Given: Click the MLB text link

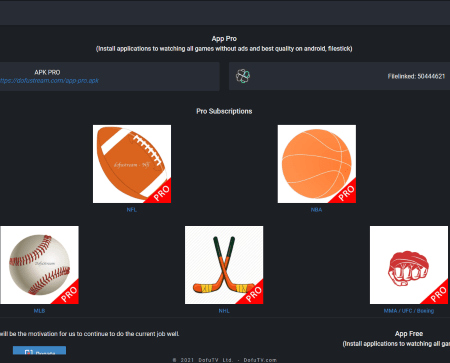Looking at the screenshot, I should 39,311.
